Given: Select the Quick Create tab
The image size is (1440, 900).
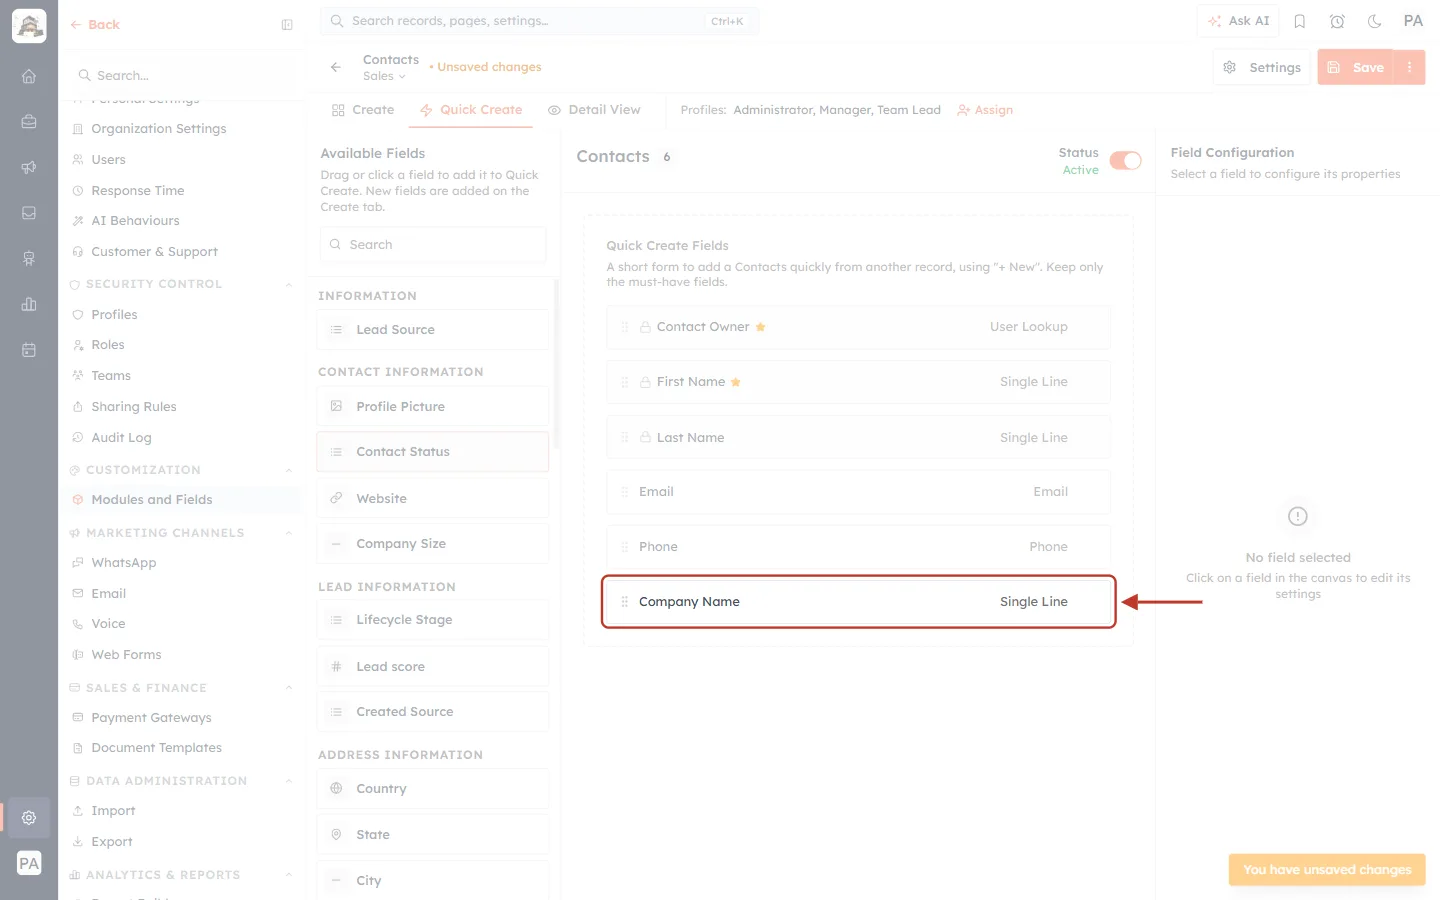Looking at the screenshot, I should tap(471, 110).
